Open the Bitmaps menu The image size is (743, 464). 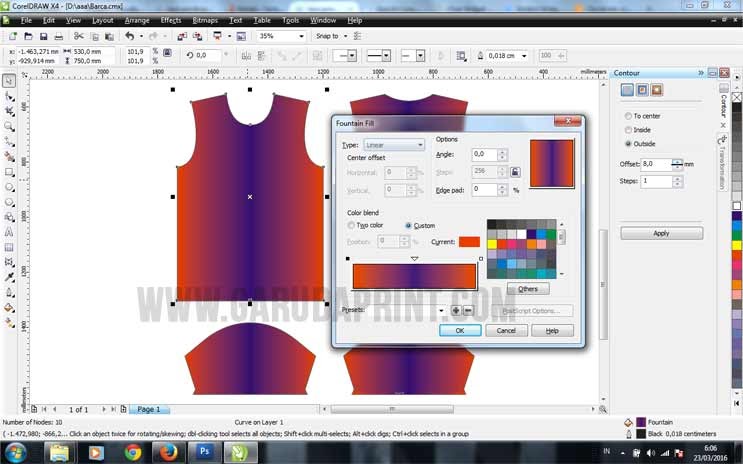point(205,20)
